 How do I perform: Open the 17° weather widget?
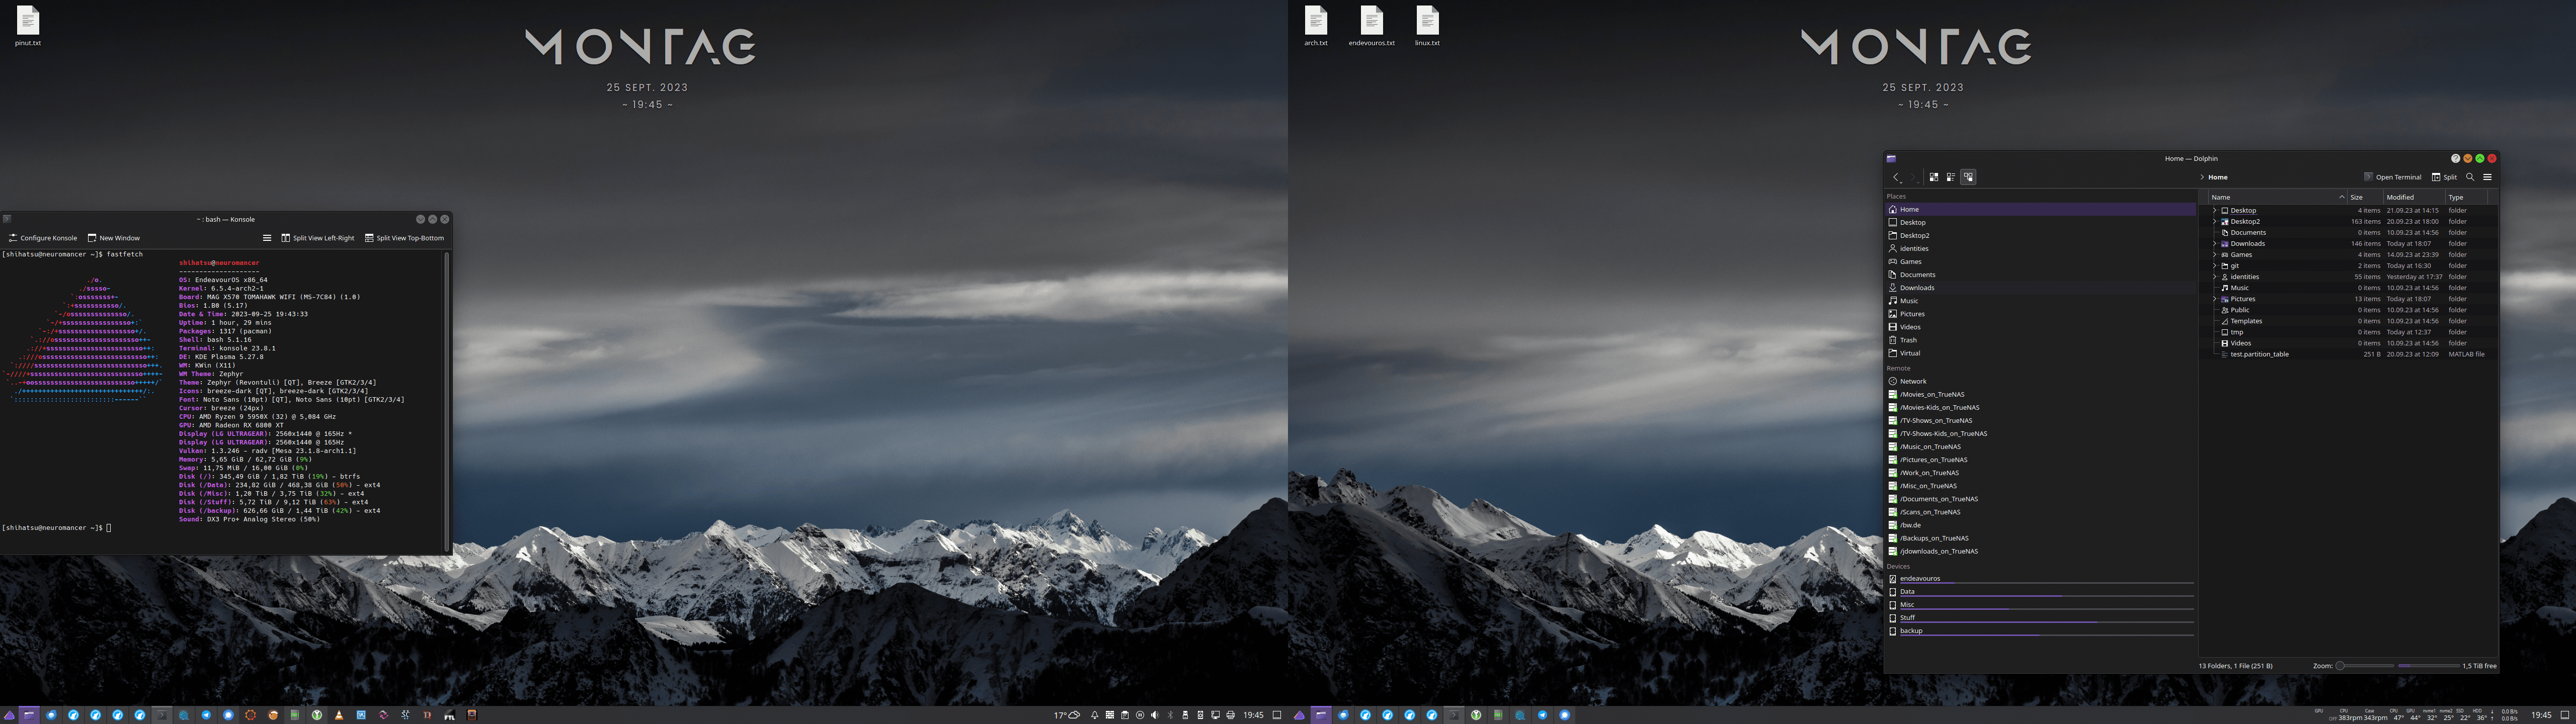click(x=1068, y=715)
